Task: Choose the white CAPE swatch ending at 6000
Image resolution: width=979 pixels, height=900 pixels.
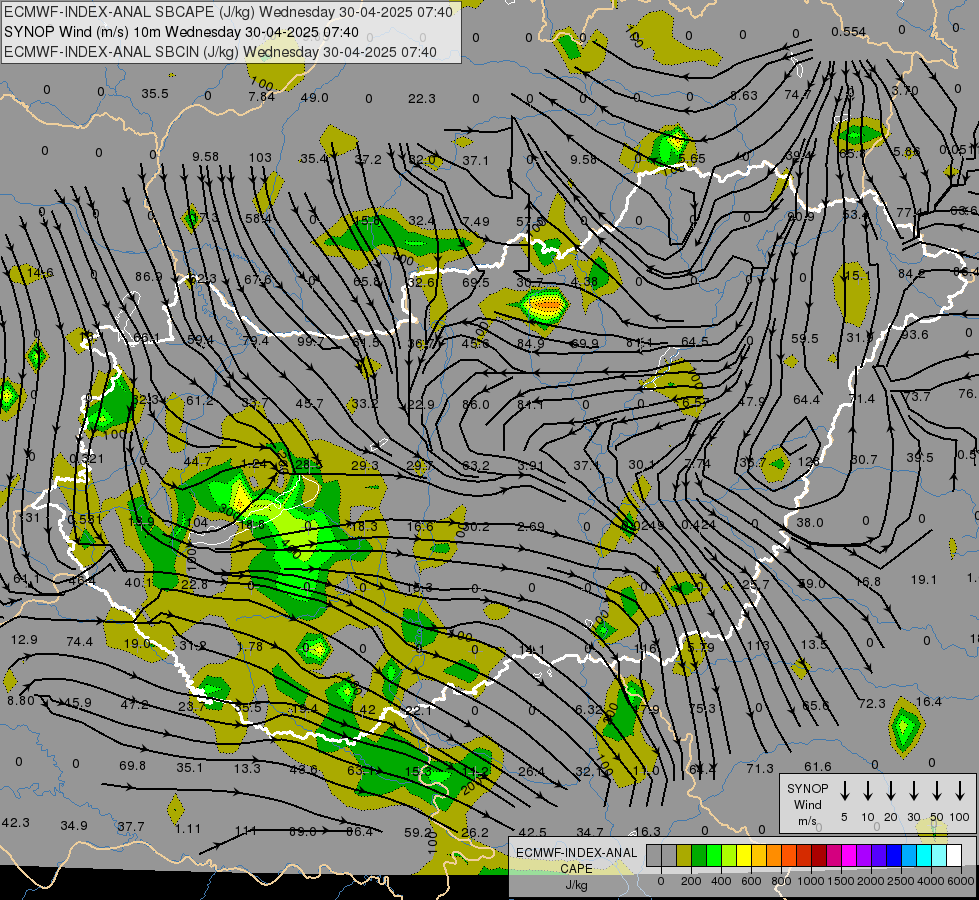Action: coord(953,856)
